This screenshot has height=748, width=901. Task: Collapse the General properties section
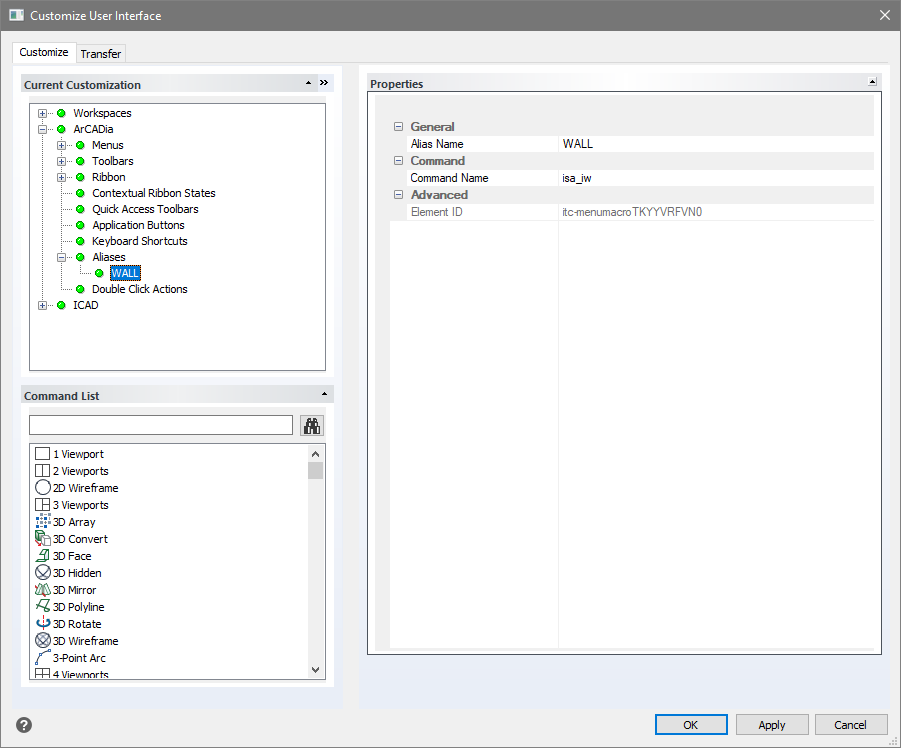click(398, 126)
